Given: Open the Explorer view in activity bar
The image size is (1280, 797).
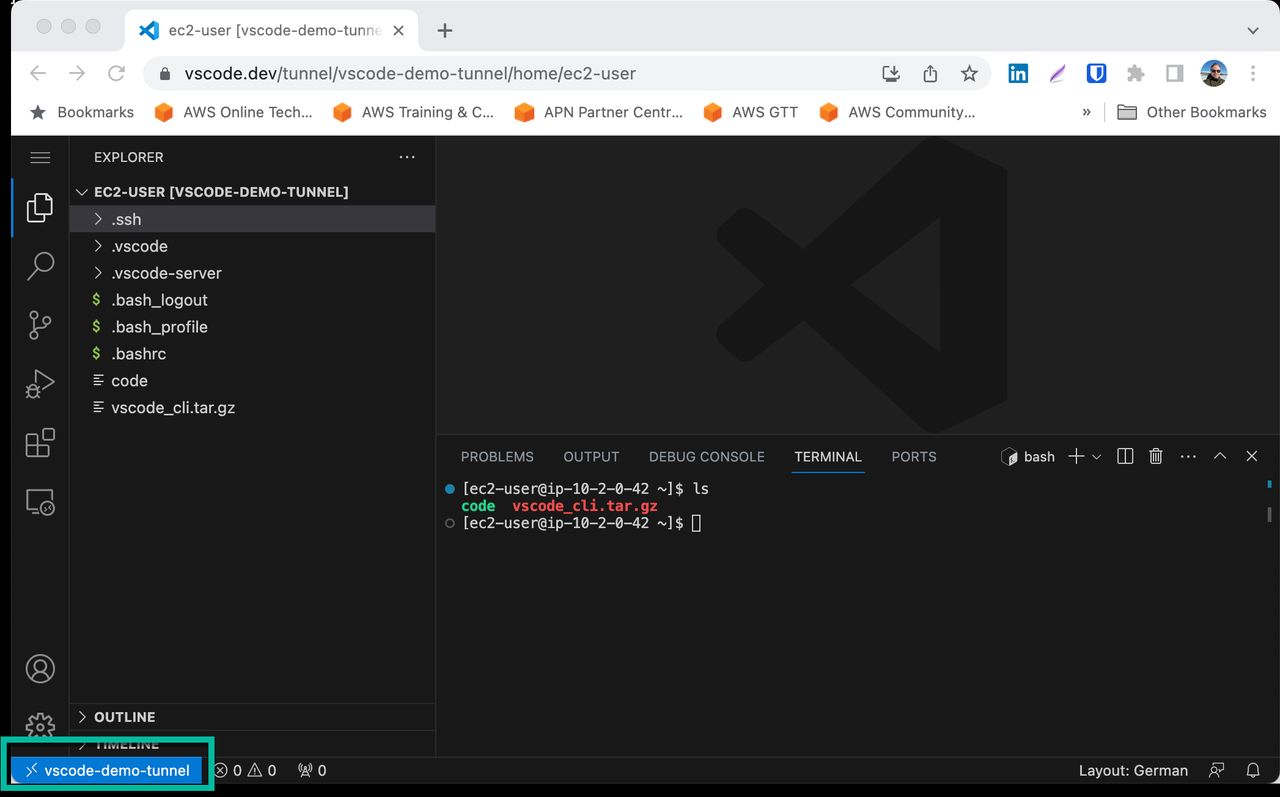Looking at the screenshot, I should [x=40, y=208].
